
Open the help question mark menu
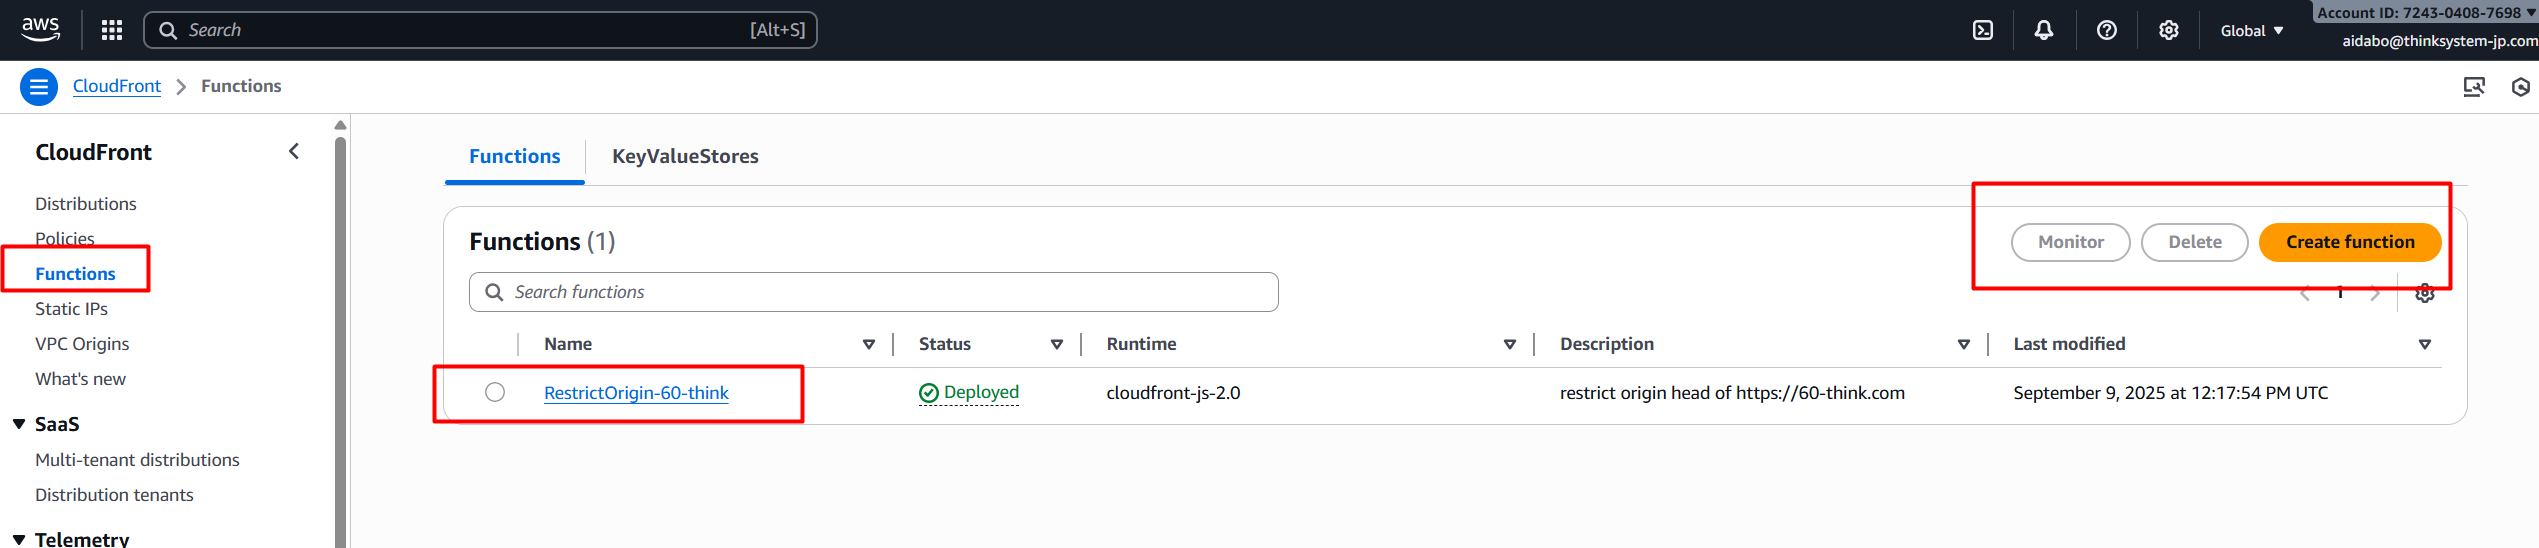click(x=2106, y=30)
